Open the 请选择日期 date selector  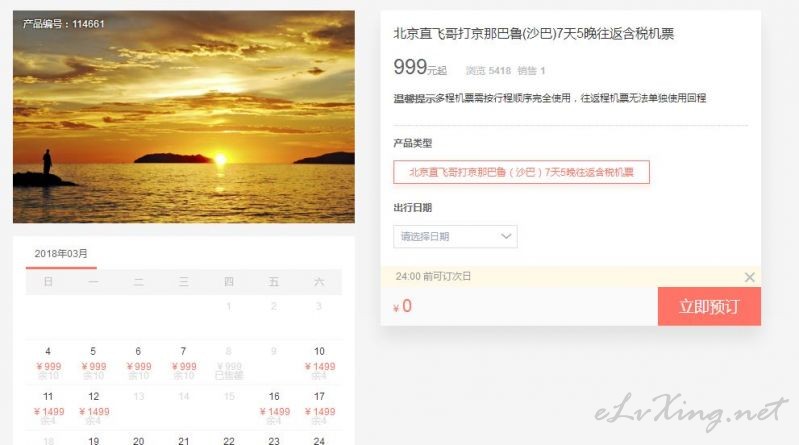[455, 237]
